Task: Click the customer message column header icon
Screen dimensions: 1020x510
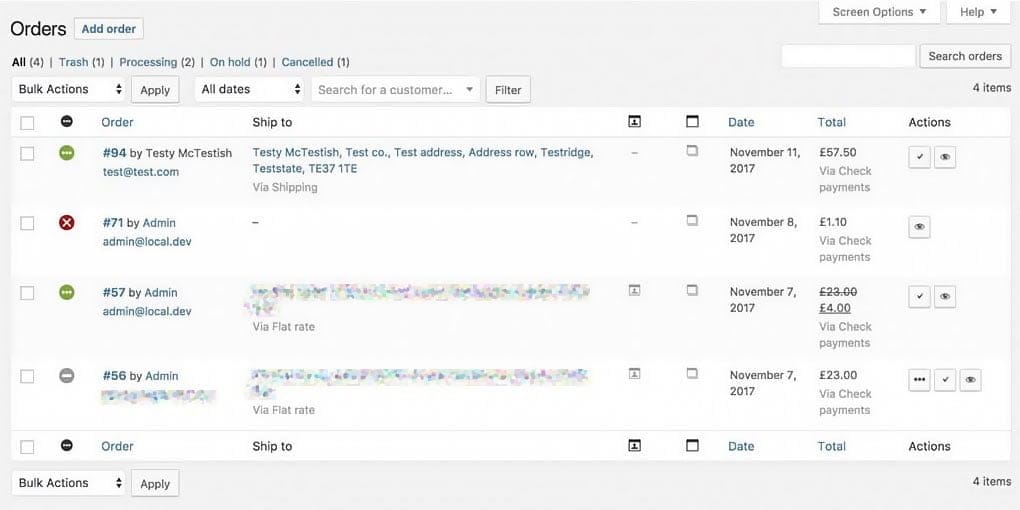Action: pos(634,122)
